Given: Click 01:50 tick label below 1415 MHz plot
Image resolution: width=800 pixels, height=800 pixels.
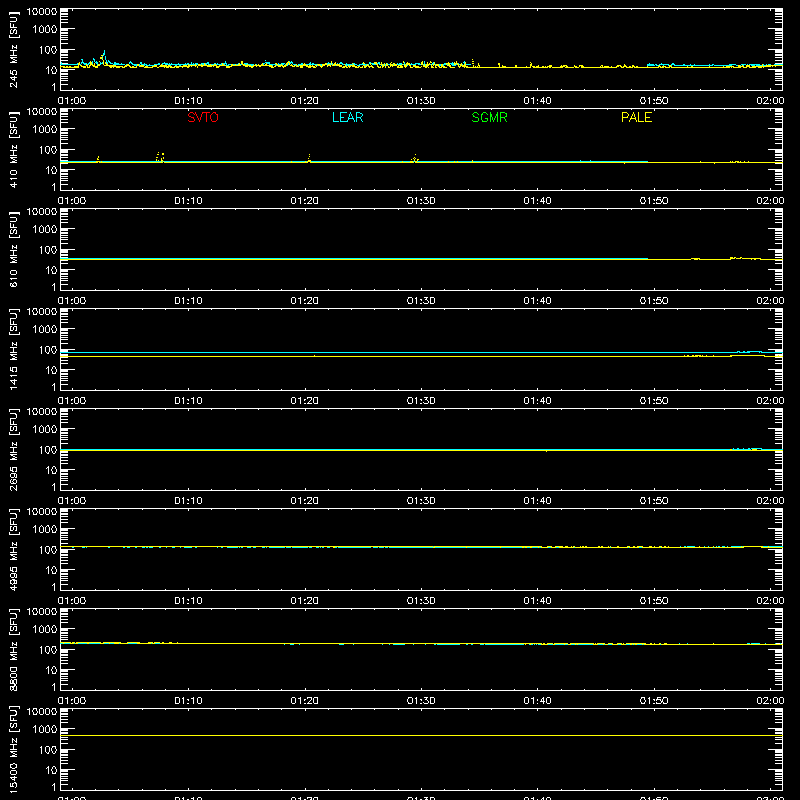Looking at the screenshot, I should 654,401.
